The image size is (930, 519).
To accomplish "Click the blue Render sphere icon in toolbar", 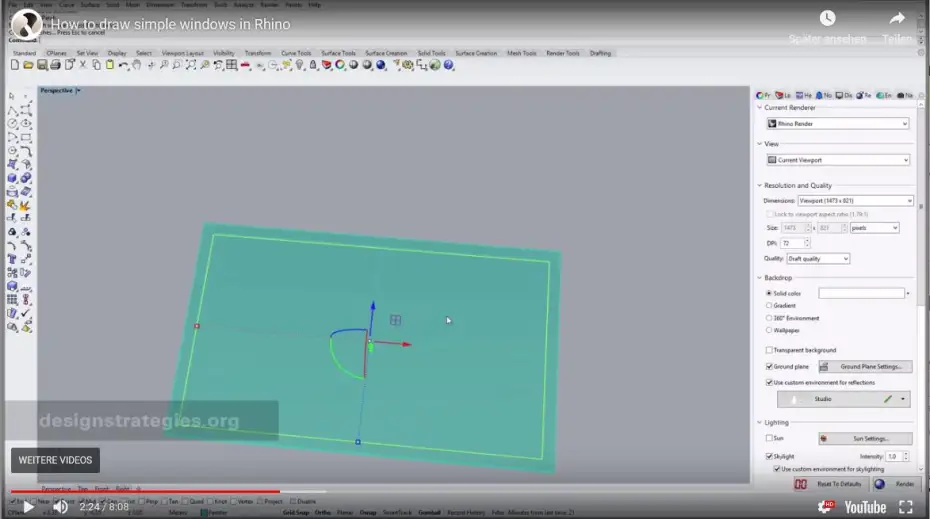I will 381,65.
